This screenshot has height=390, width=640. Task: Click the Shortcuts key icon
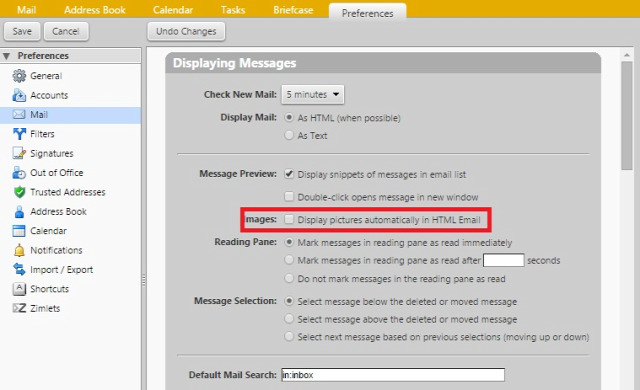coord(19,289)
